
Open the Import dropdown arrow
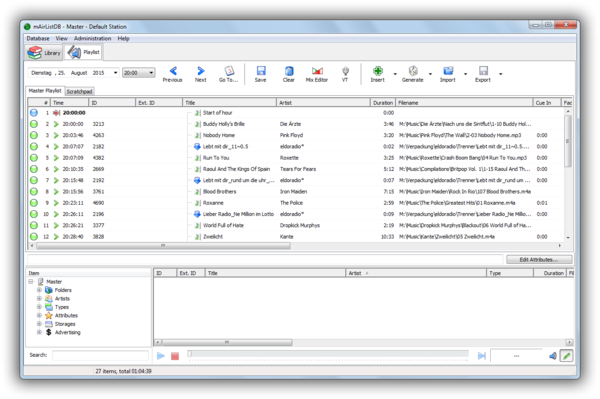click(x=465, y=74)
